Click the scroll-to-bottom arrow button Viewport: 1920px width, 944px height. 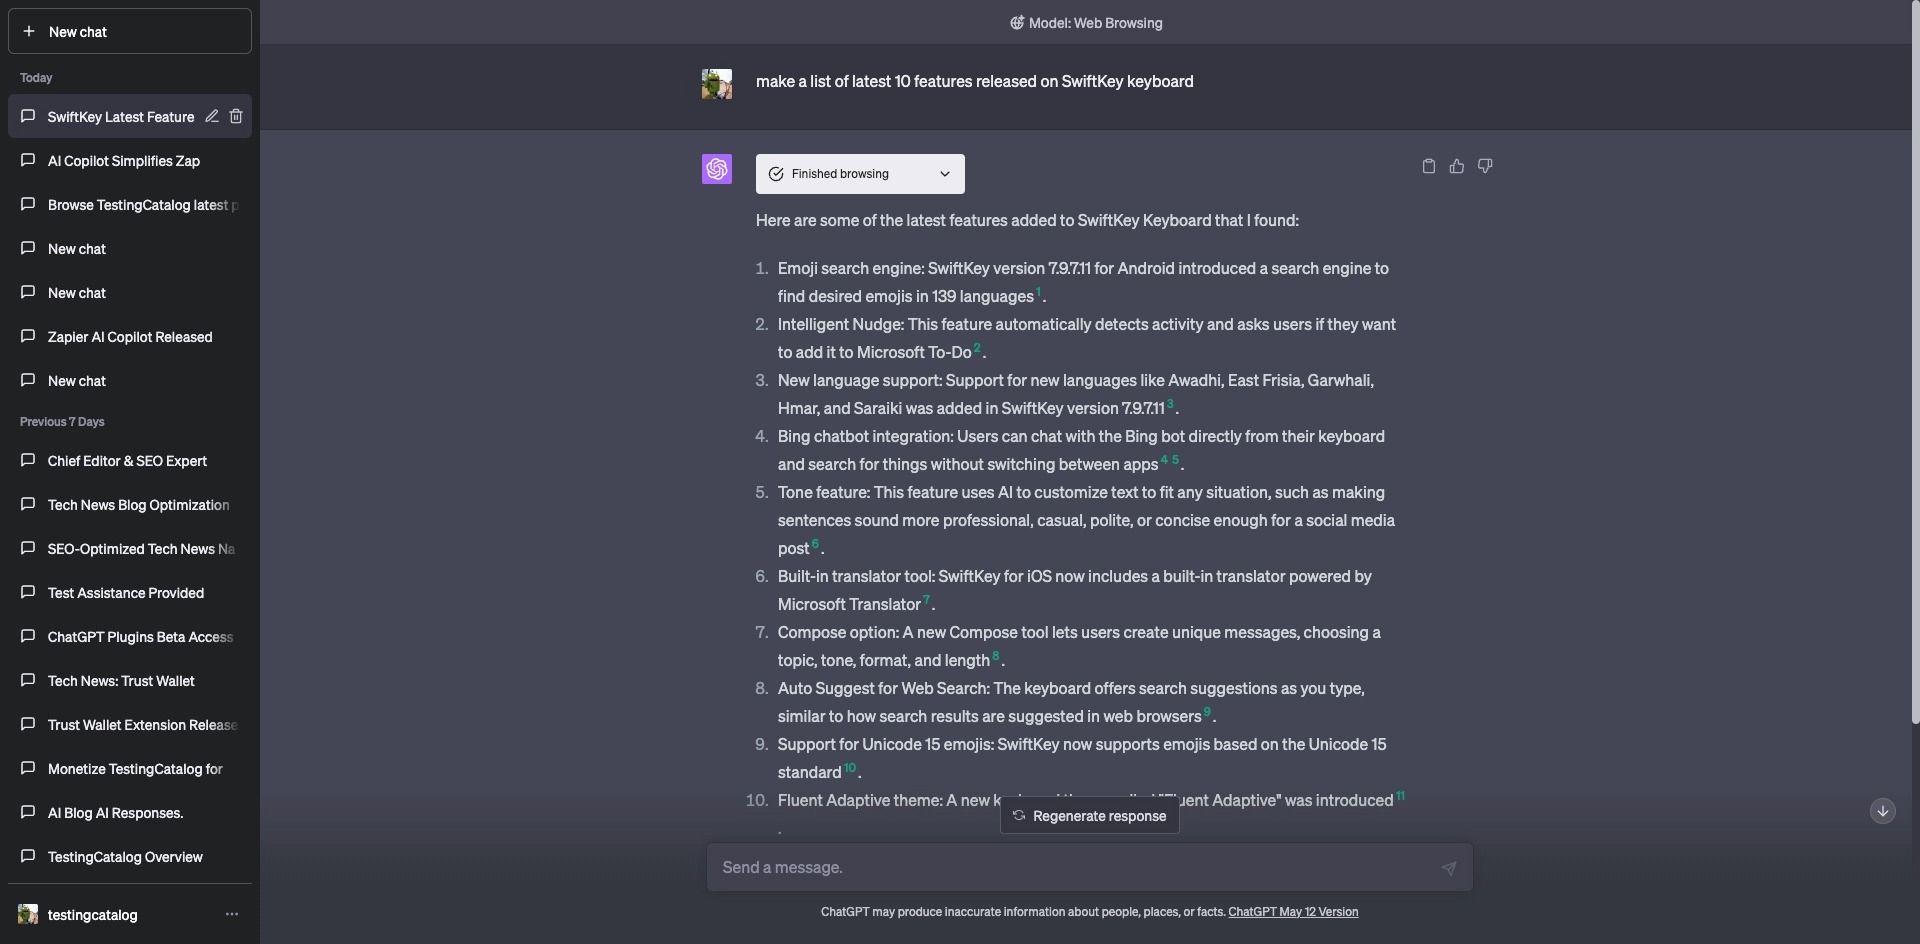pyautogui.click(x=1882, y=811)
